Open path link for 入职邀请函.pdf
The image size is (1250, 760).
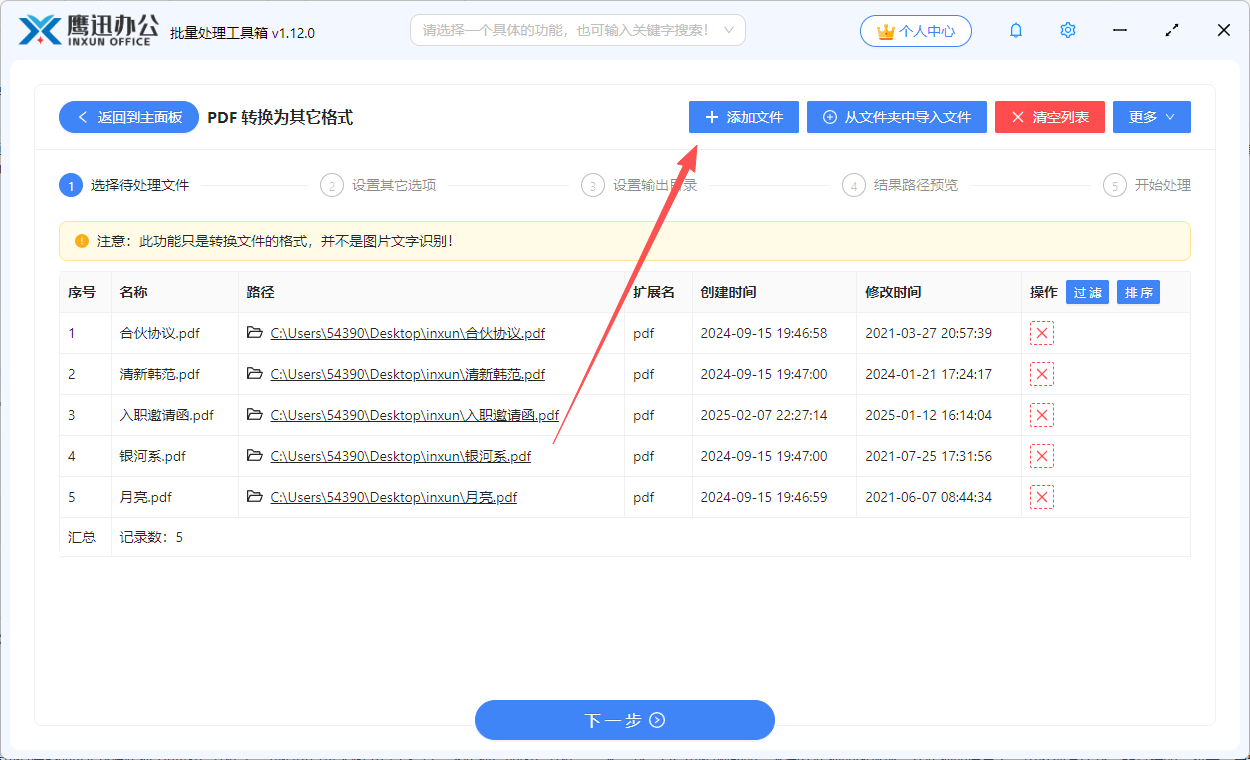tap(415, 415)
